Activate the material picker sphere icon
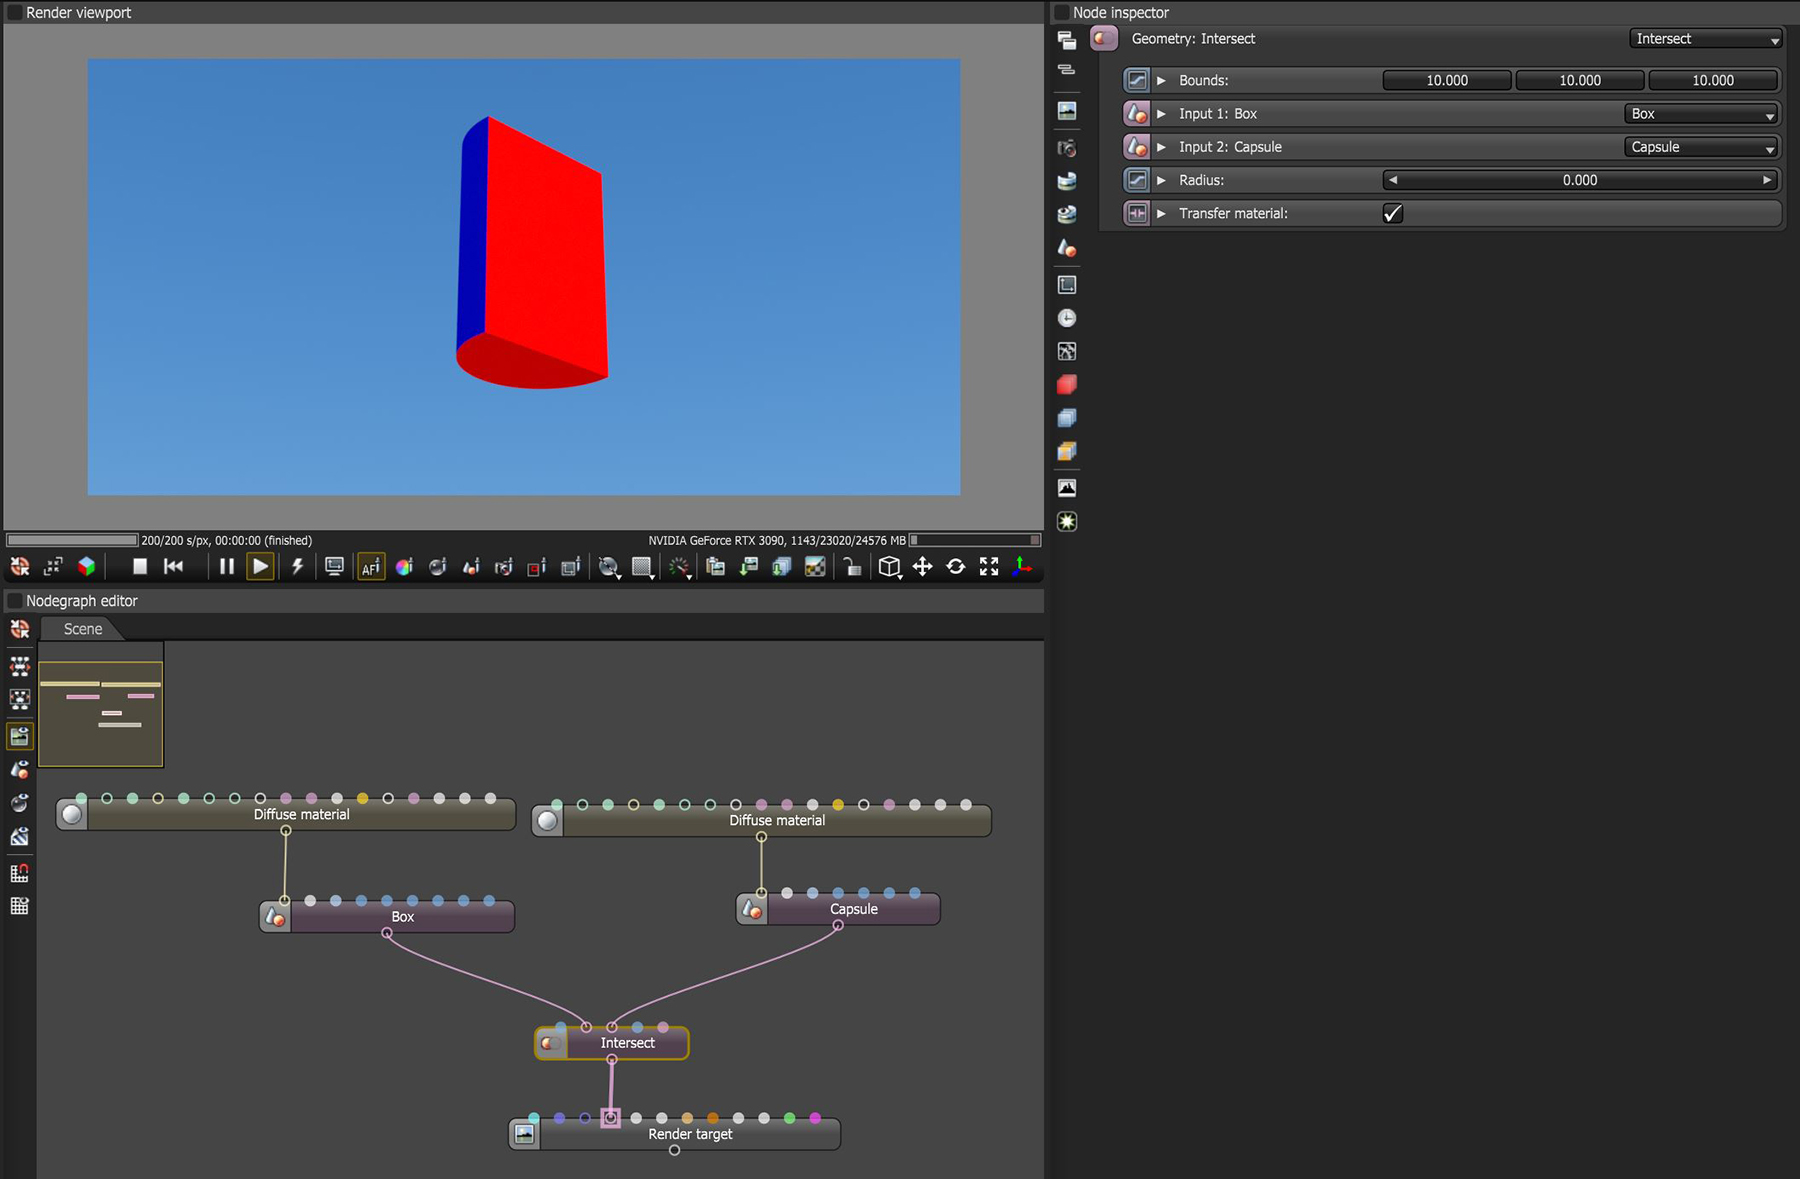The height and width of the screenshot is (1179, 1800). click(x=437, y=567)
